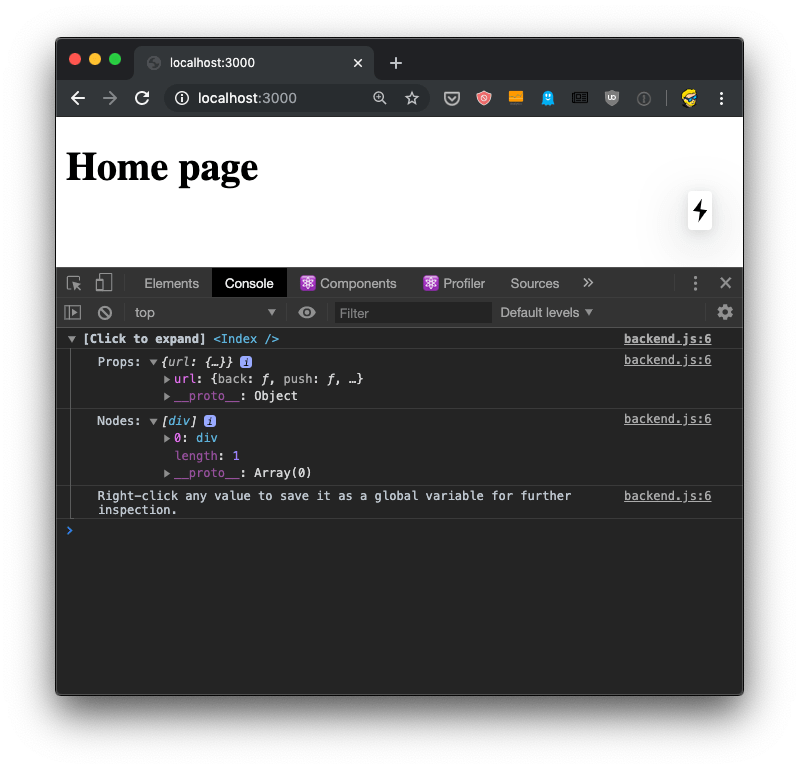799x769 pixels.
Task: Click the eye live expression icon
Action: (307, 312)
